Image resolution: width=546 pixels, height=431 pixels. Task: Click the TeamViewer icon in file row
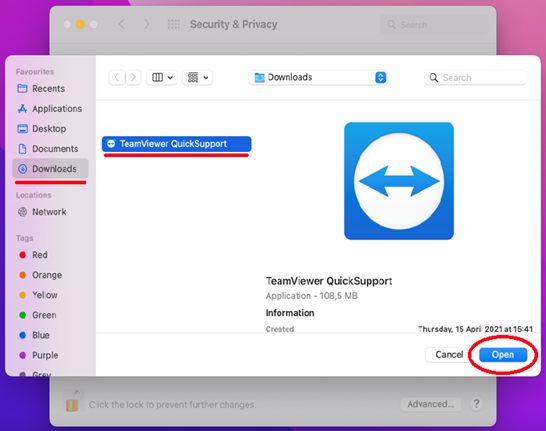pos(111,144)
